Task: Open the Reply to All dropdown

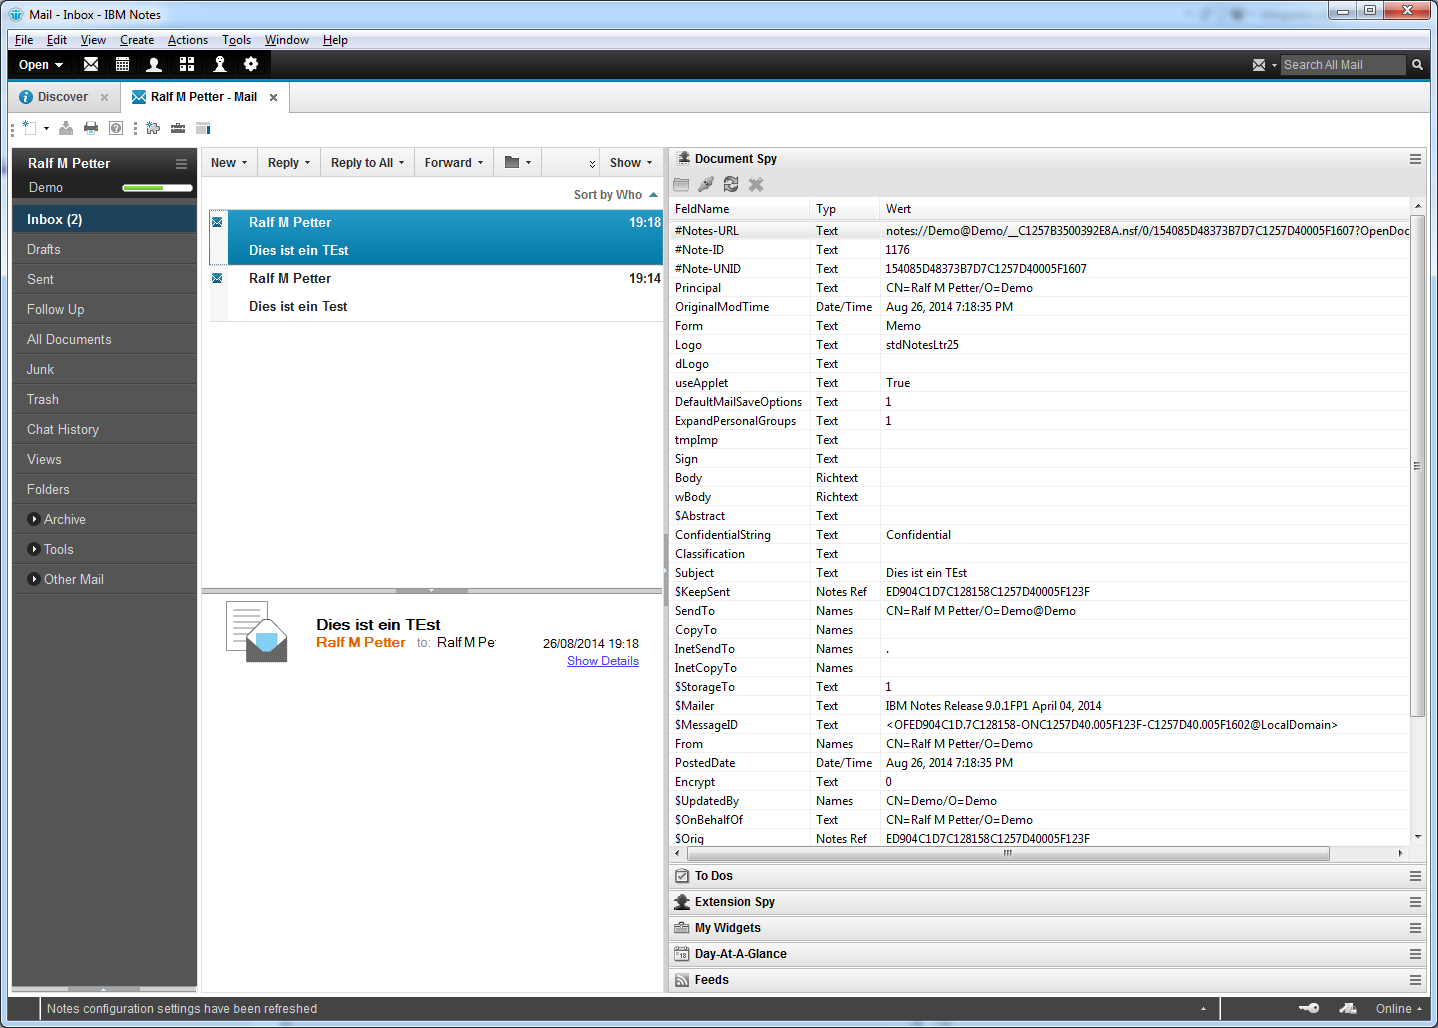Action: (x=367, y=163)
